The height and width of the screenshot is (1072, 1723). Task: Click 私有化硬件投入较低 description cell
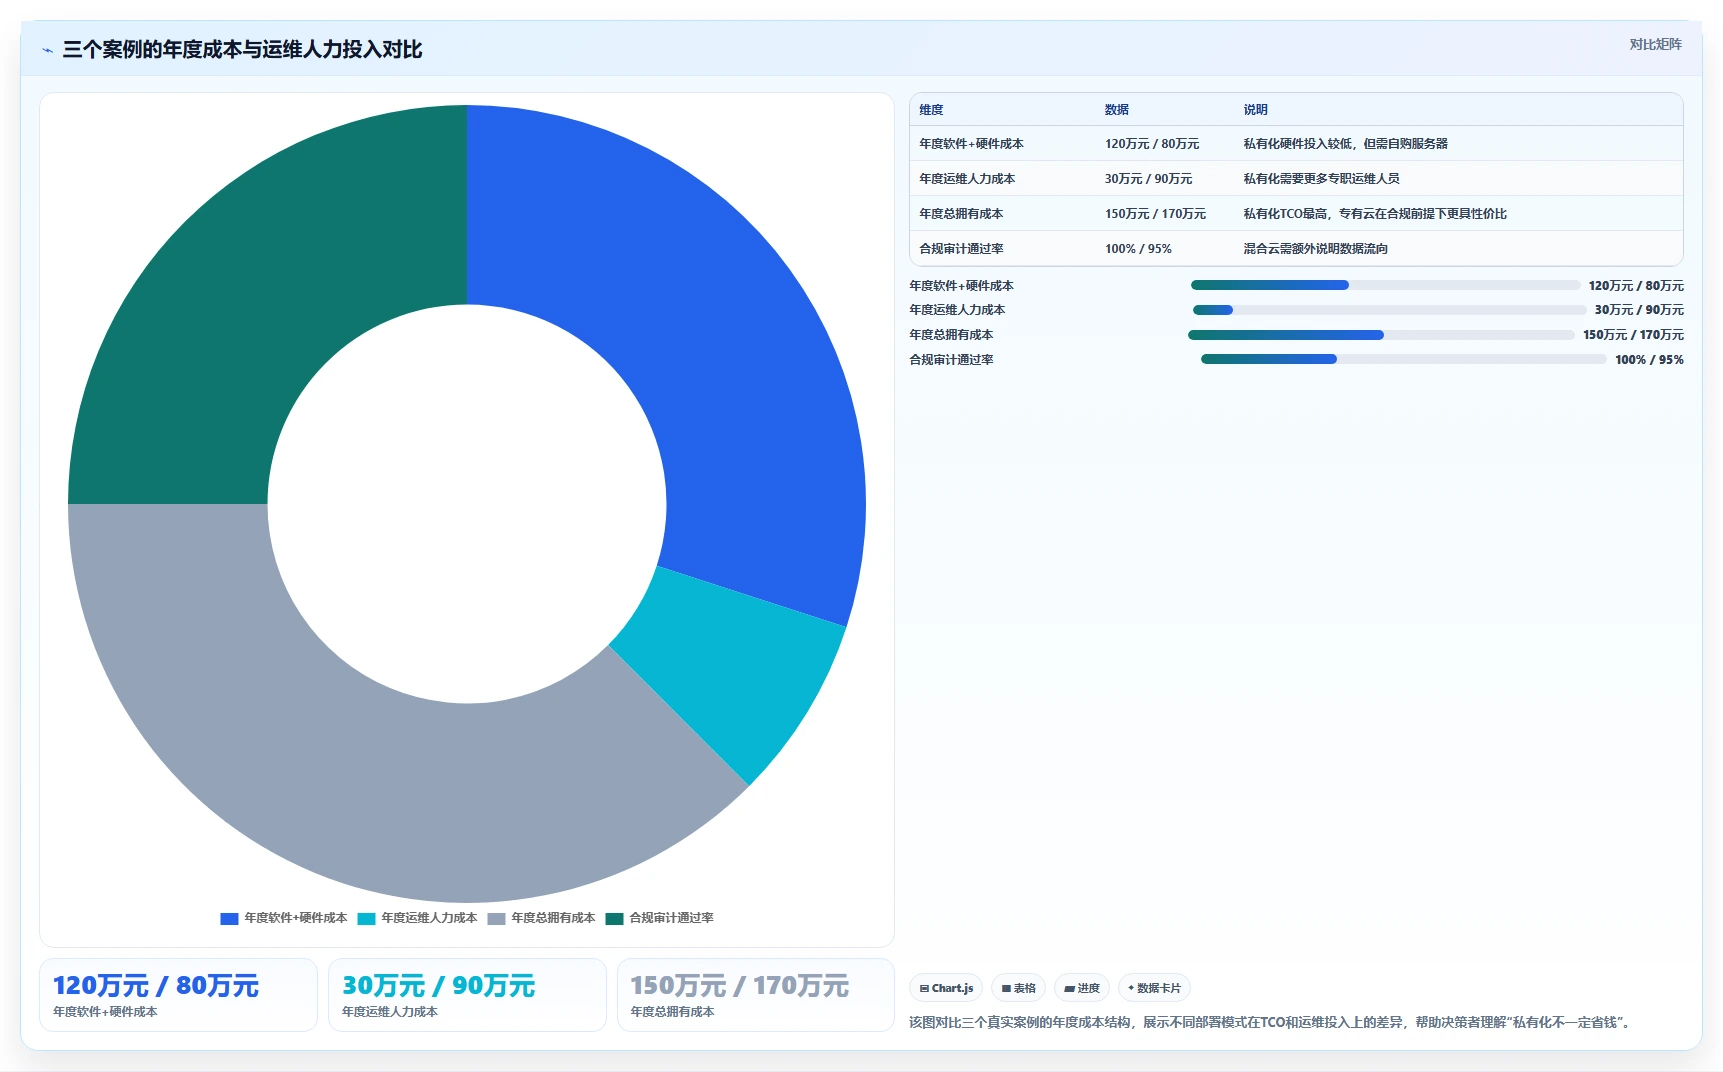tap(1345, 144)
